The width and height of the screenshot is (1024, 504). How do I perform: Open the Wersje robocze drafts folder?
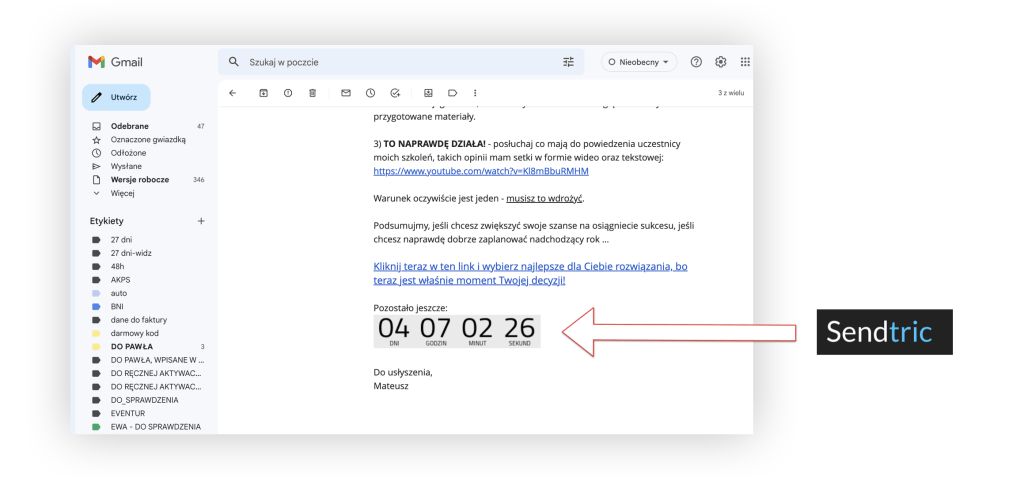pyautogui.click(x=139, y=180)
